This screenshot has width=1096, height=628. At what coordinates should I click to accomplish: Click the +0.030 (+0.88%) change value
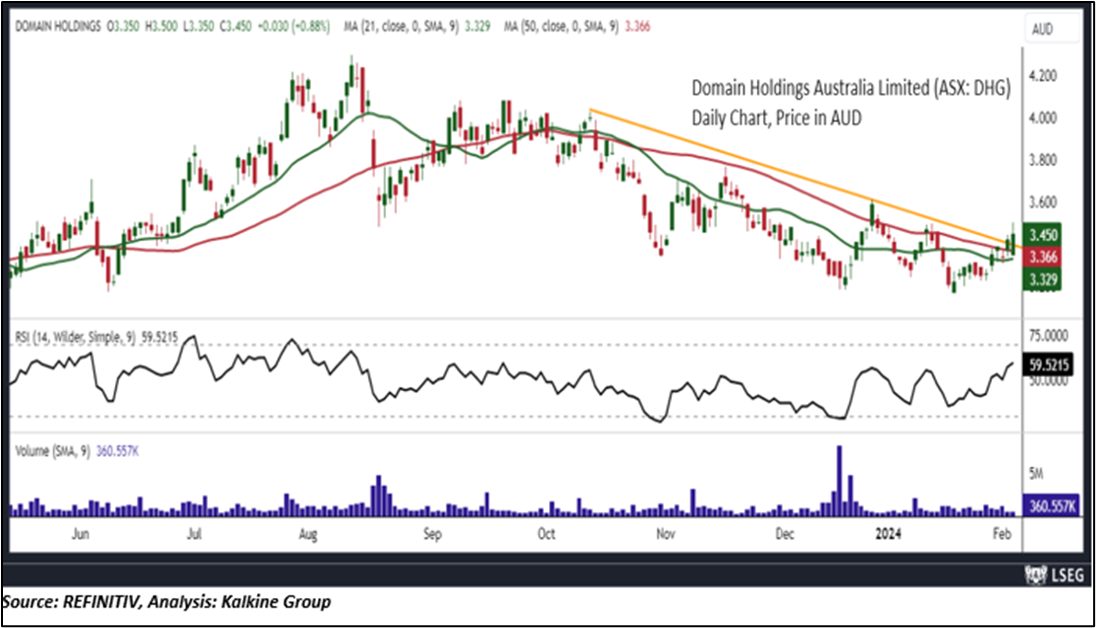pyautogui.click(x=294, y=27)
